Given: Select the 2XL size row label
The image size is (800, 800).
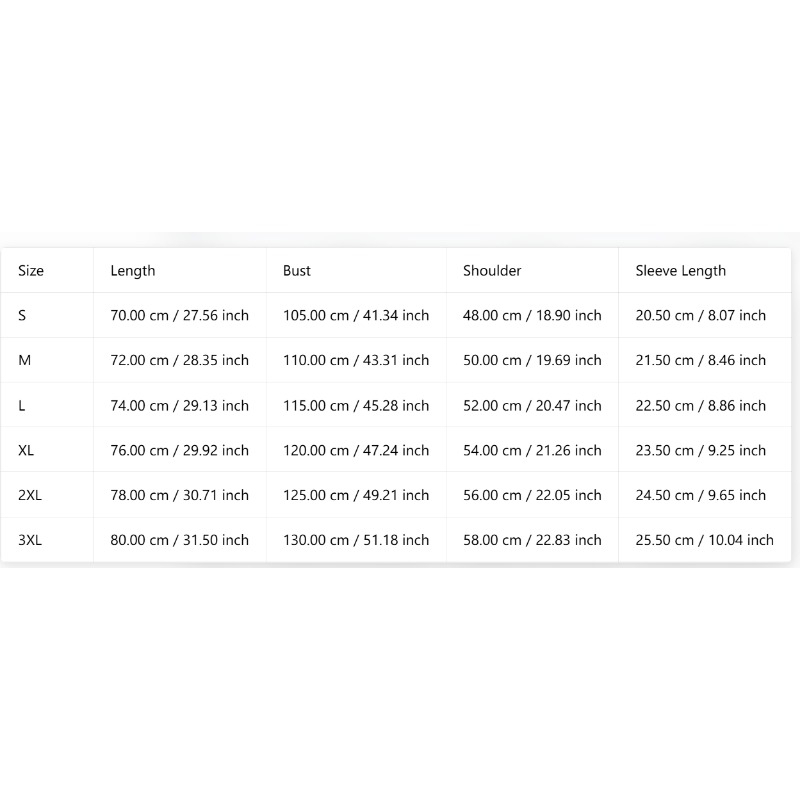Looking at the screenshot, I should click(30, 495).
